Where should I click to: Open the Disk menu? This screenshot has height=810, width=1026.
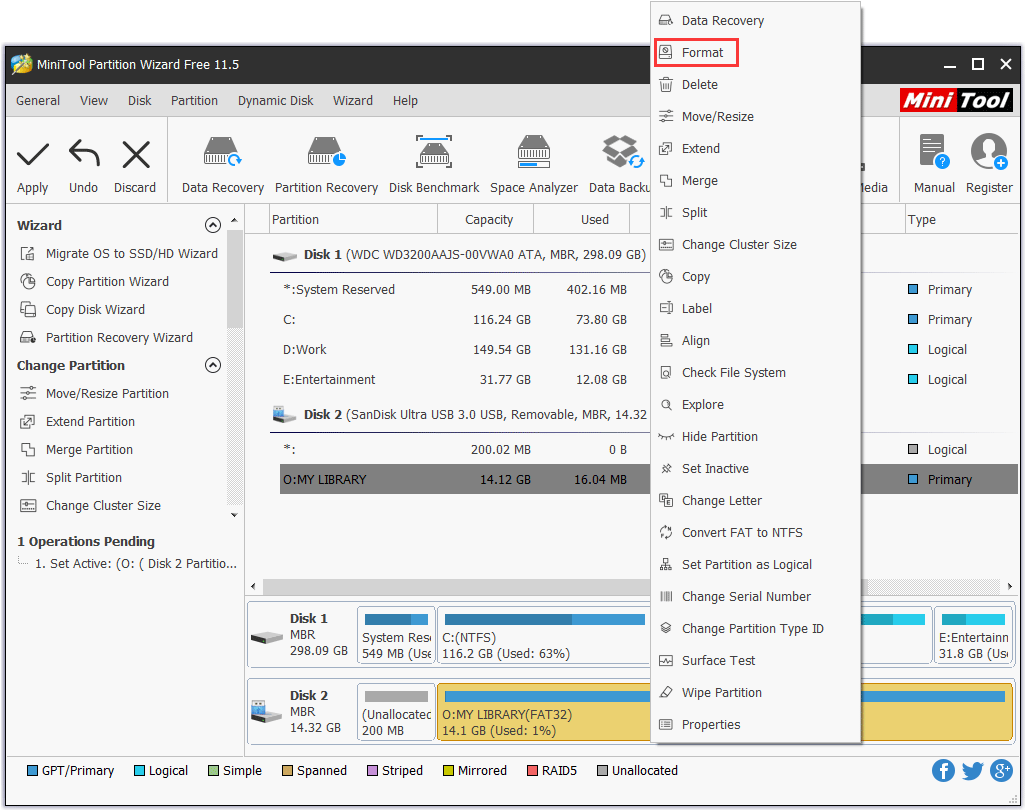(139, 101)
